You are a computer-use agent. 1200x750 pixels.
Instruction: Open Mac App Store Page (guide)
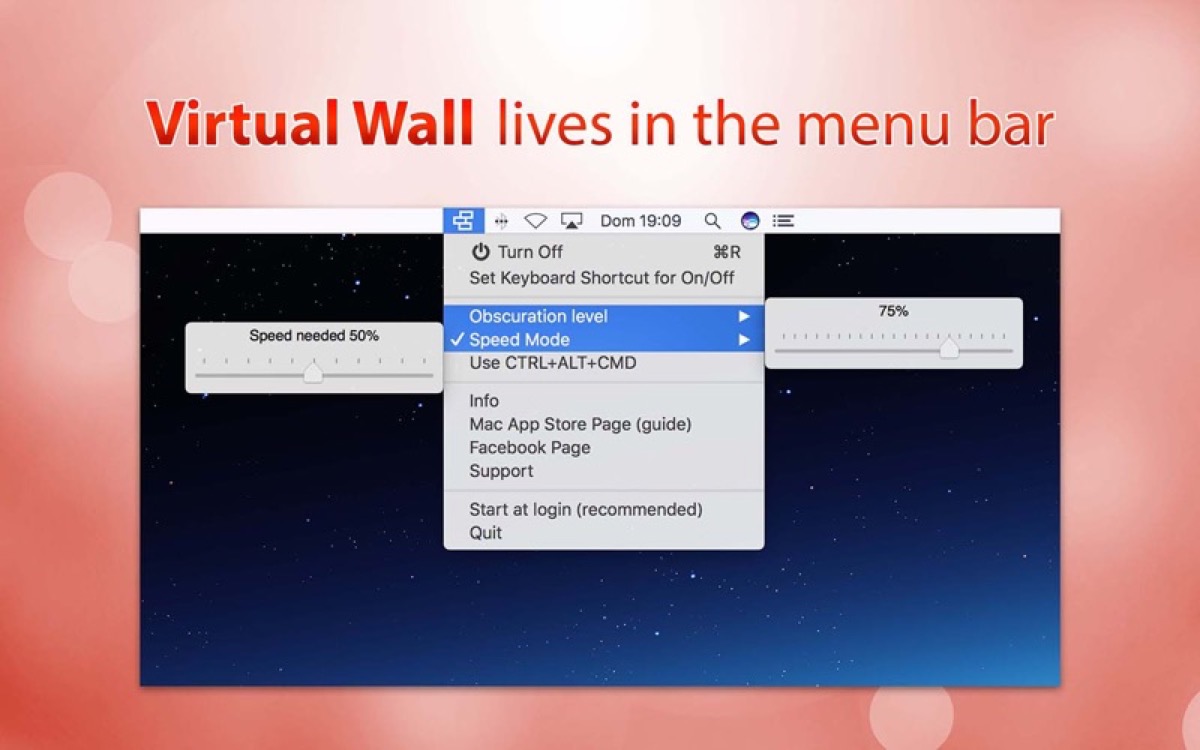(604, 424)
